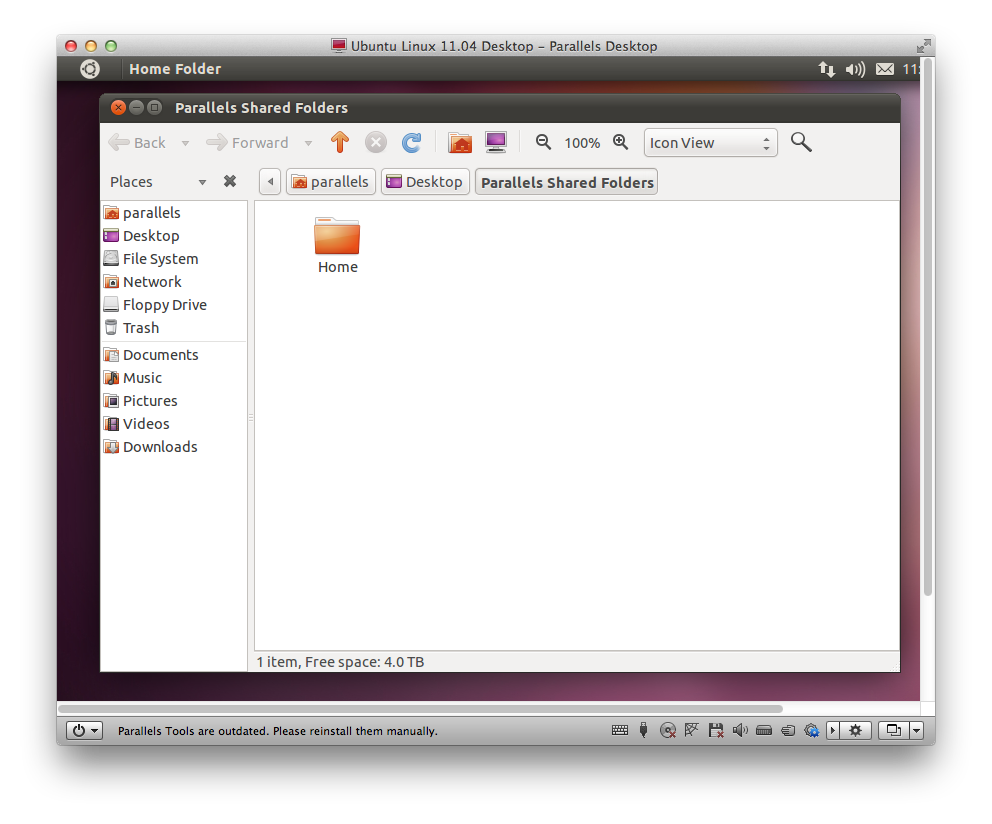Click the horizontal scrollbar of VM window
Screen dimensions: 992x824
[x=421, y=709]
